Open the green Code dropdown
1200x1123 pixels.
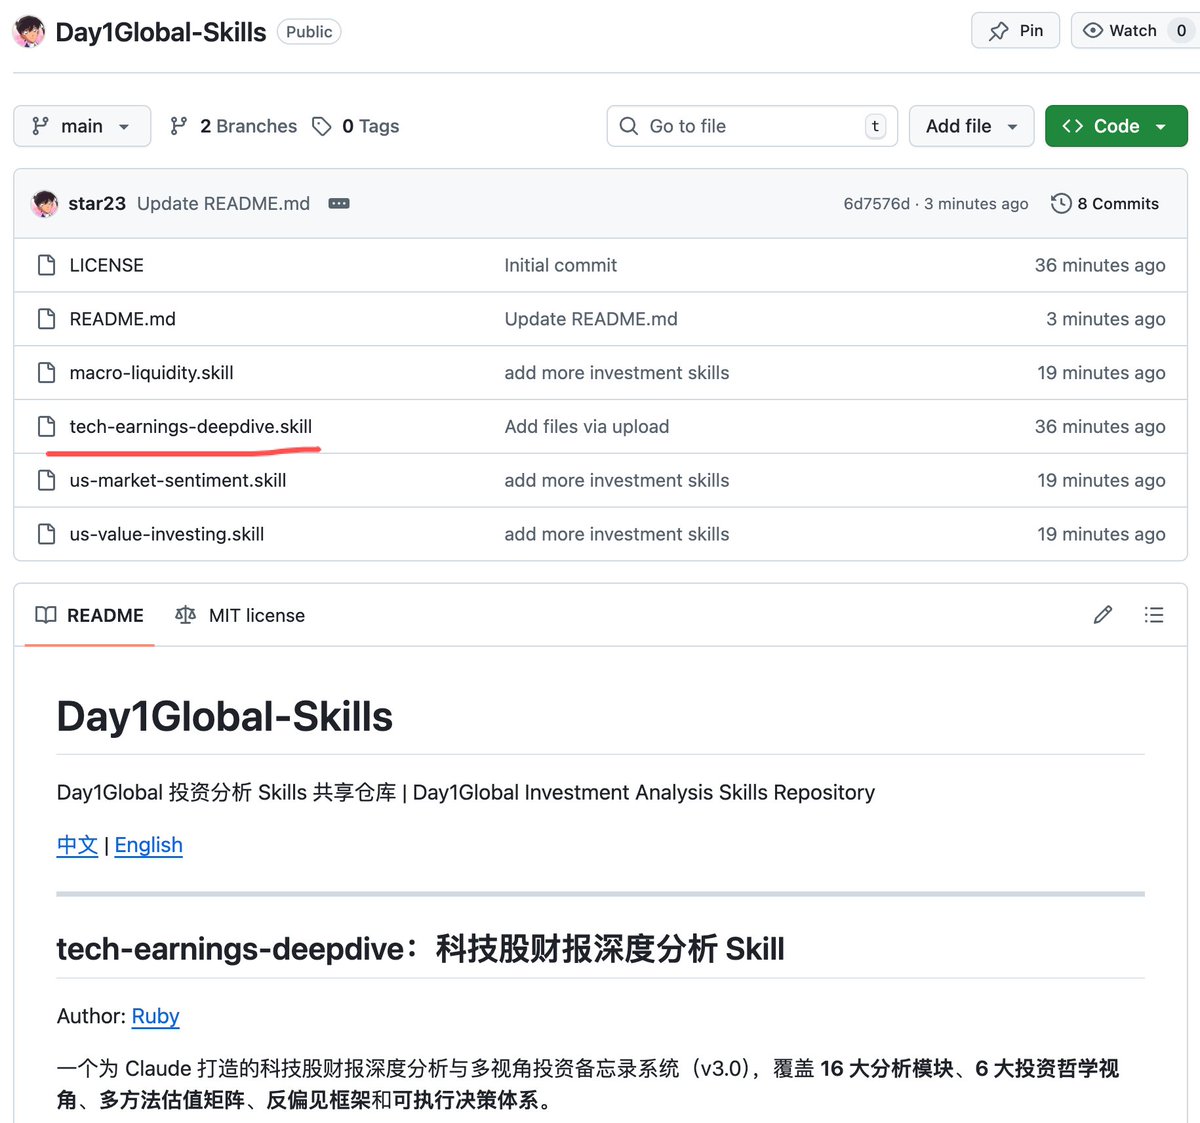[x=1115, y=126]
